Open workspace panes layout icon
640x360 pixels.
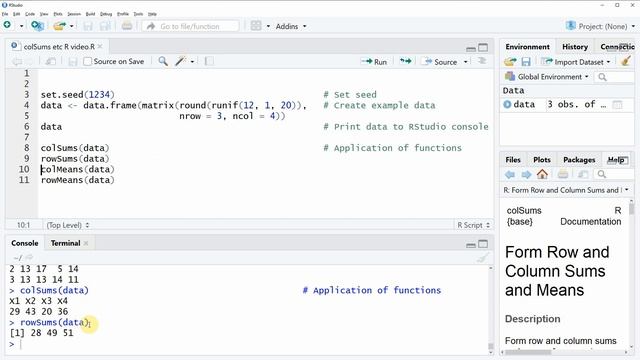coord(256,26)
